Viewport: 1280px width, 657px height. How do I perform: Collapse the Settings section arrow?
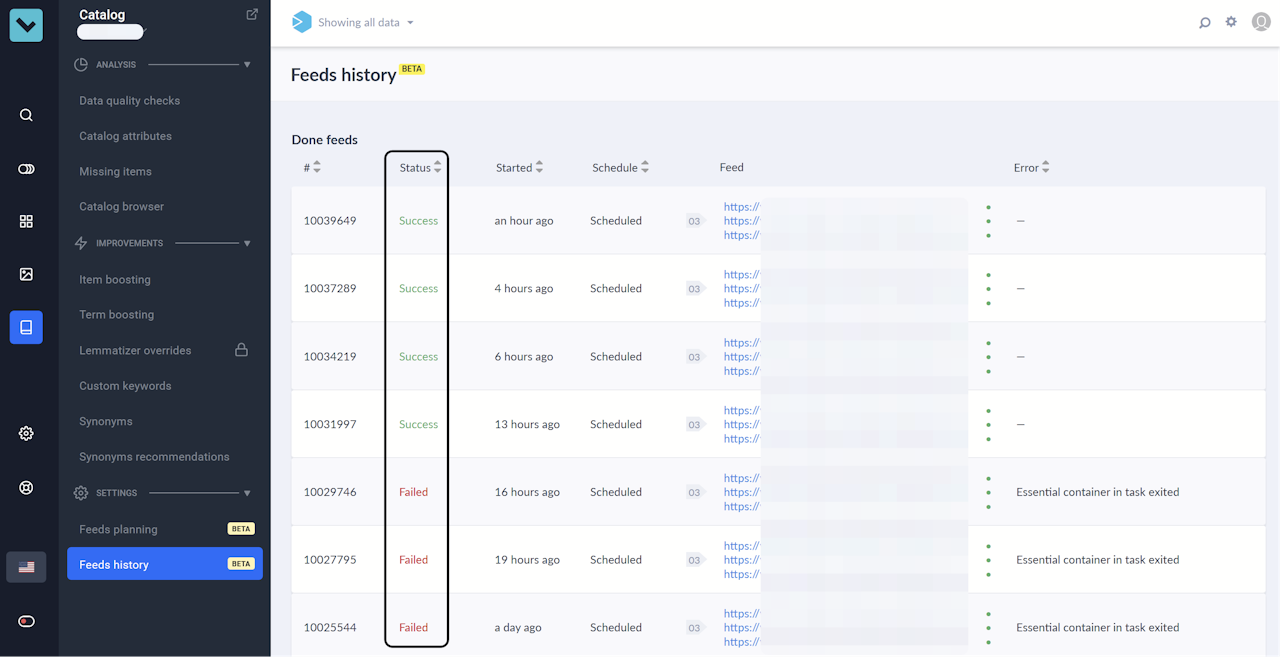tap(247, 493)
